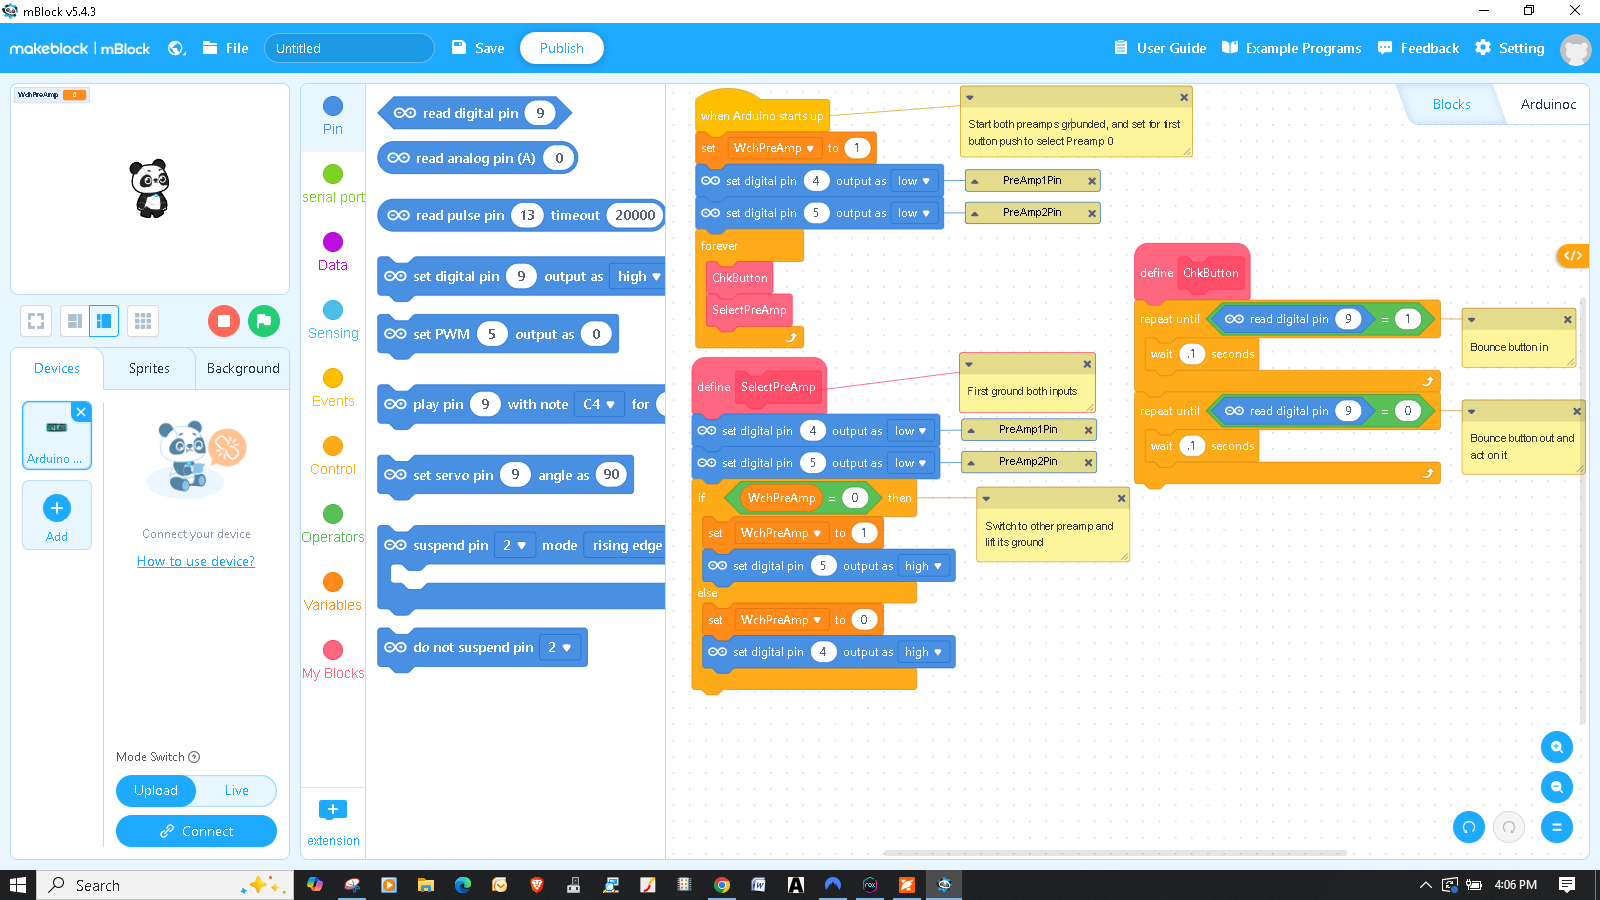
Task: Open suspend pin 2 dropdown
Action: tap(514, 545)
